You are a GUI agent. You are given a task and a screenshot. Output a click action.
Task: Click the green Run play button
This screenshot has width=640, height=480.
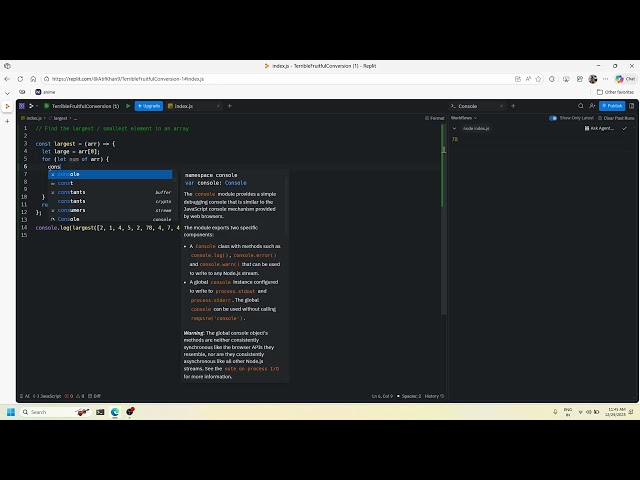[x=128, y=106]
